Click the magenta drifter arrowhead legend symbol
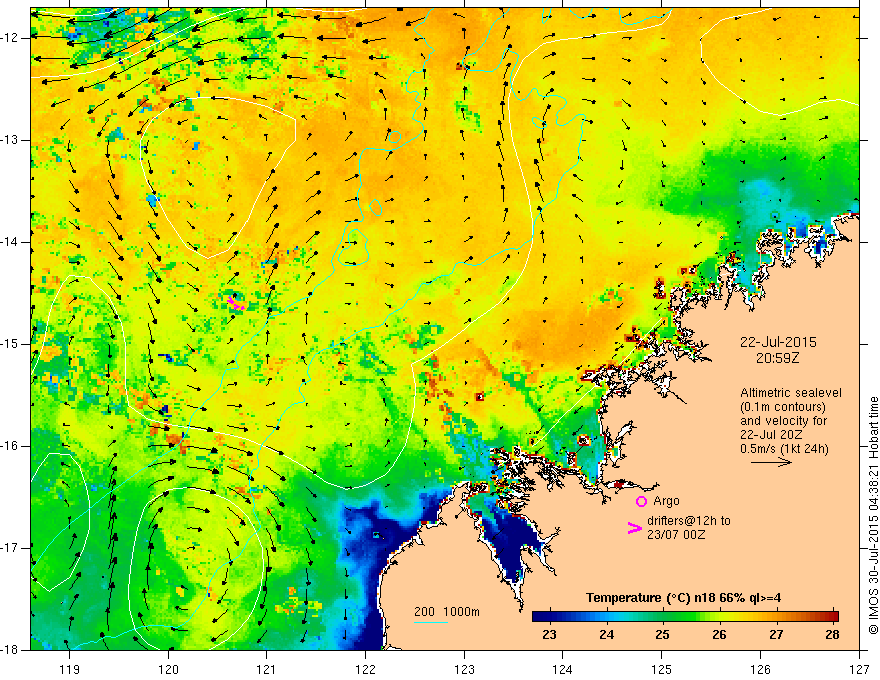 click(635, 528)
